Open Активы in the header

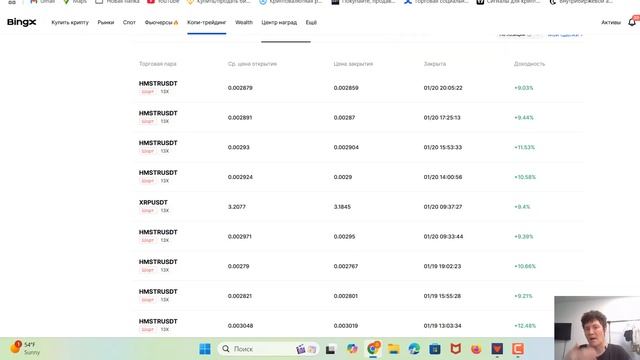pos(611,22)
